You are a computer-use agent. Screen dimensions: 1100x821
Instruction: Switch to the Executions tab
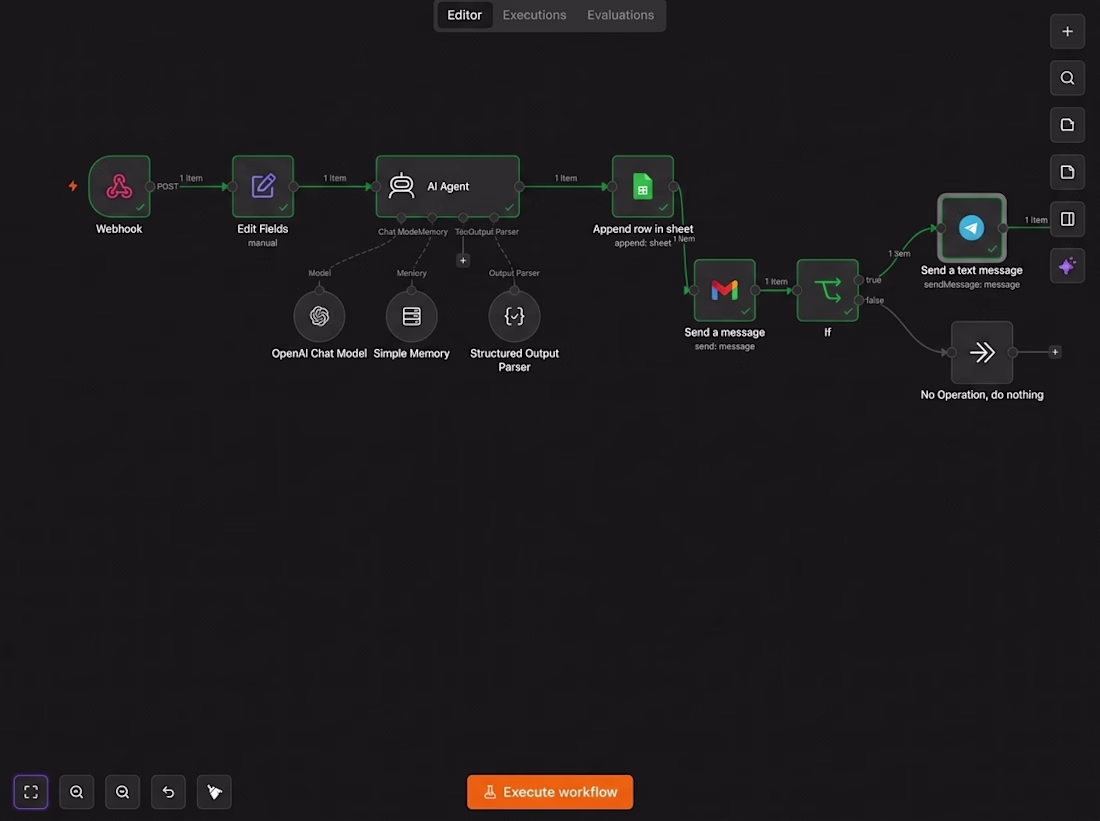[534, 15]
